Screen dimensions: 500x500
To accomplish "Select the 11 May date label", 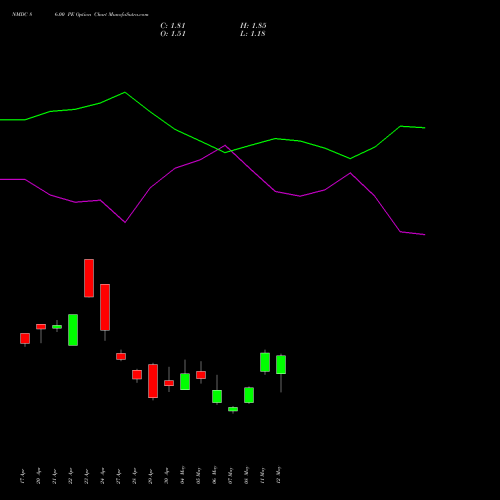I will [x=263, y=475].
